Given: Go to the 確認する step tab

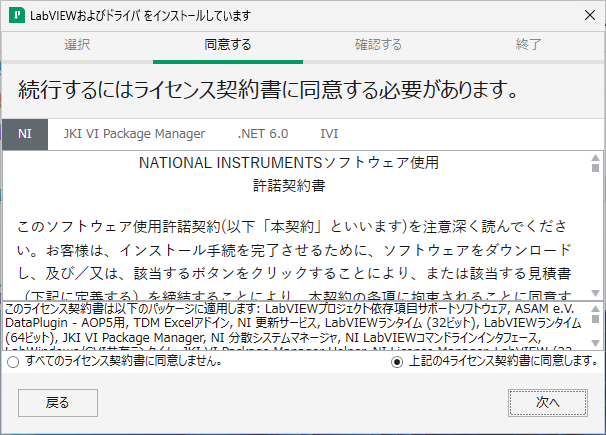Looking at the screenshot, I should click(x=378, y=45).
